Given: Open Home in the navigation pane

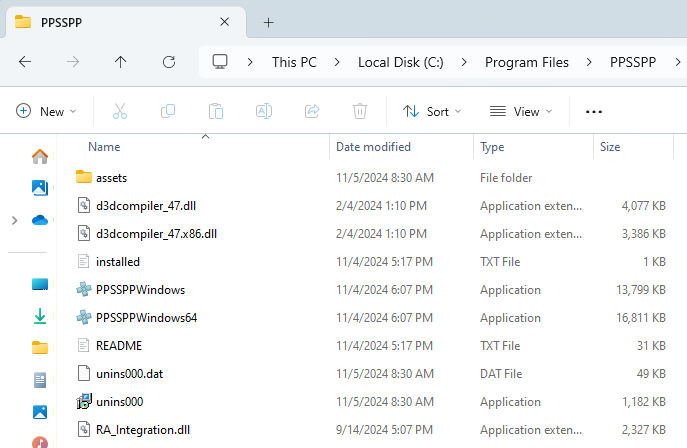Looking at the screenshot, I should [40, 156].
